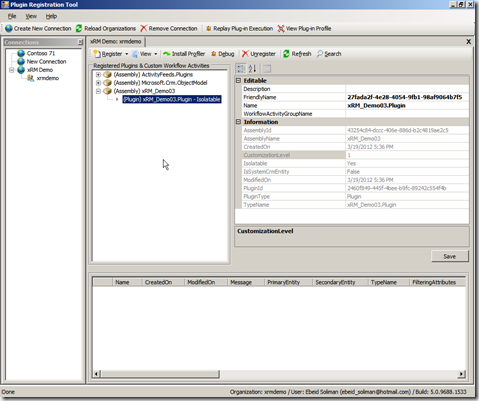479x401 pixels.
Task: Click the TypeName column header
Action: [388, 282]
